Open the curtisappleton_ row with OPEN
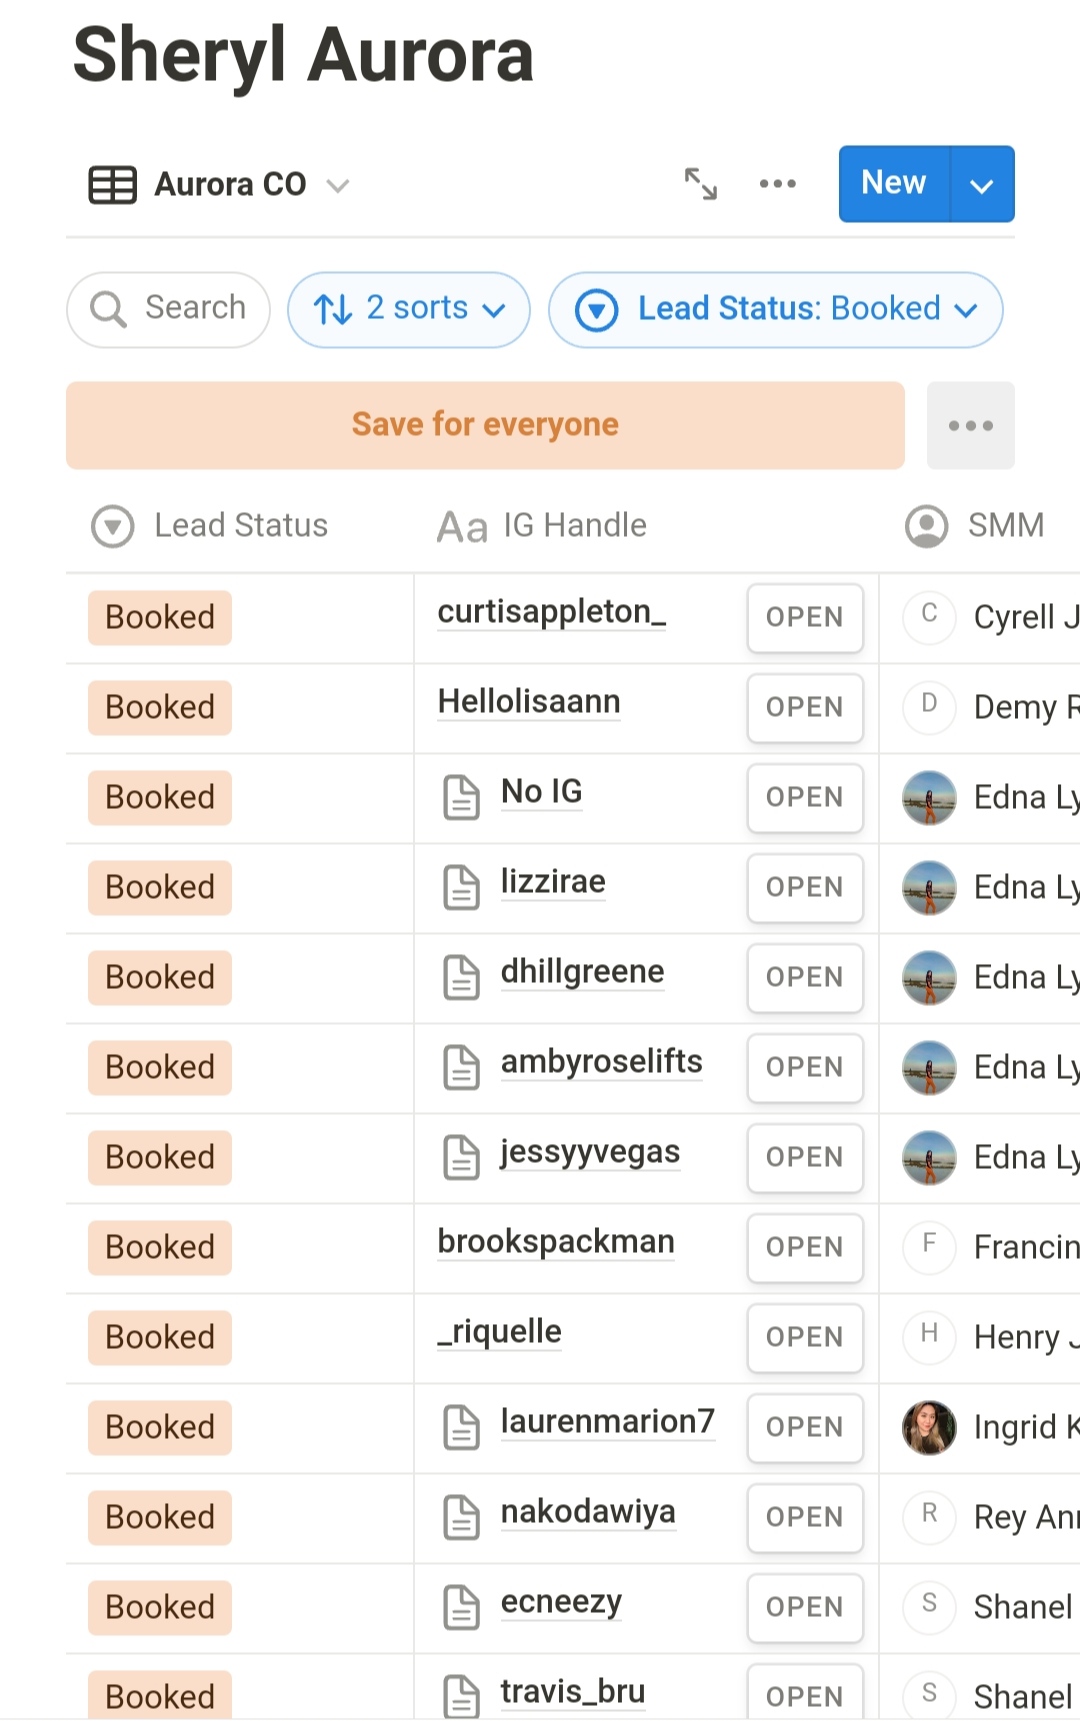Image resolution: width=1080 pixels, height=1721 pixels. (x=804, y=617)
